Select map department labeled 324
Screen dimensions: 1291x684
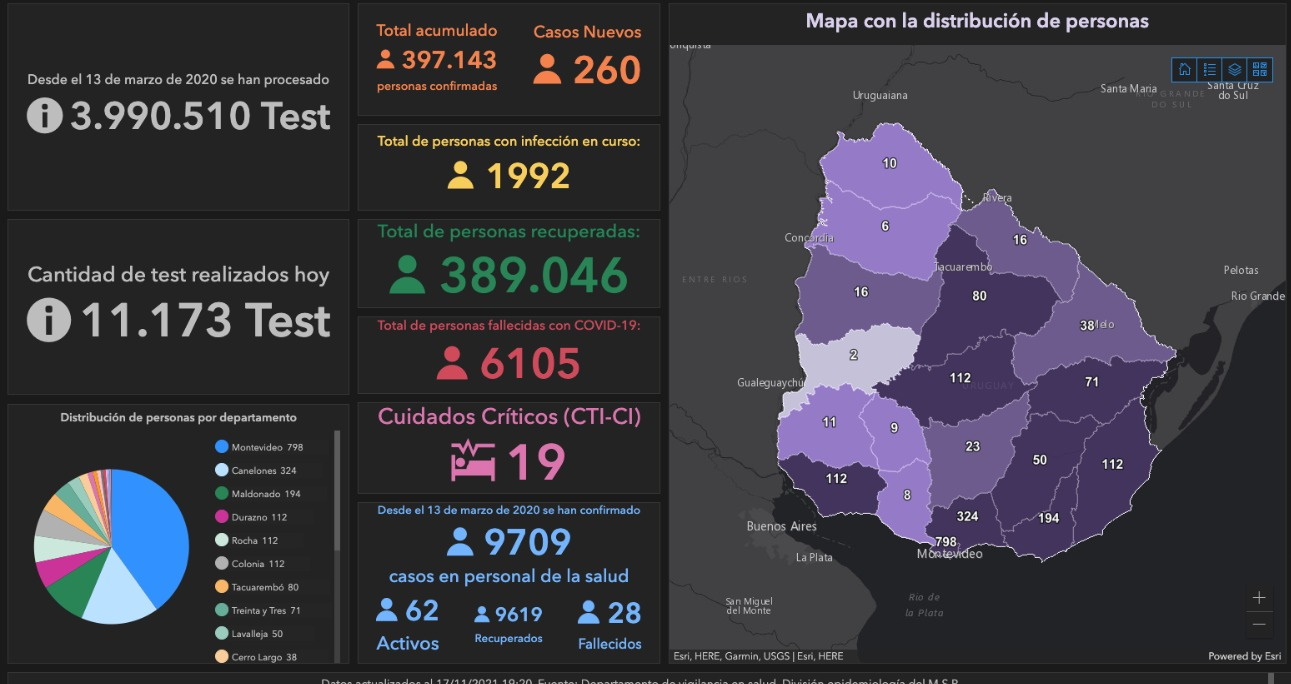click(967, 517)
